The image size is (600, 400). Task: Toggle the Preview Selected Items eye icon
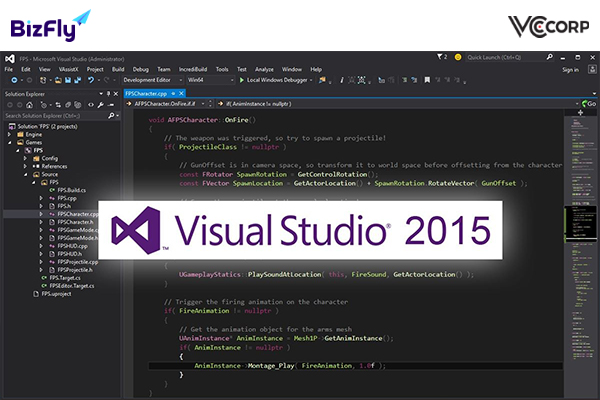pyautogui.click(x=91, y=105)
